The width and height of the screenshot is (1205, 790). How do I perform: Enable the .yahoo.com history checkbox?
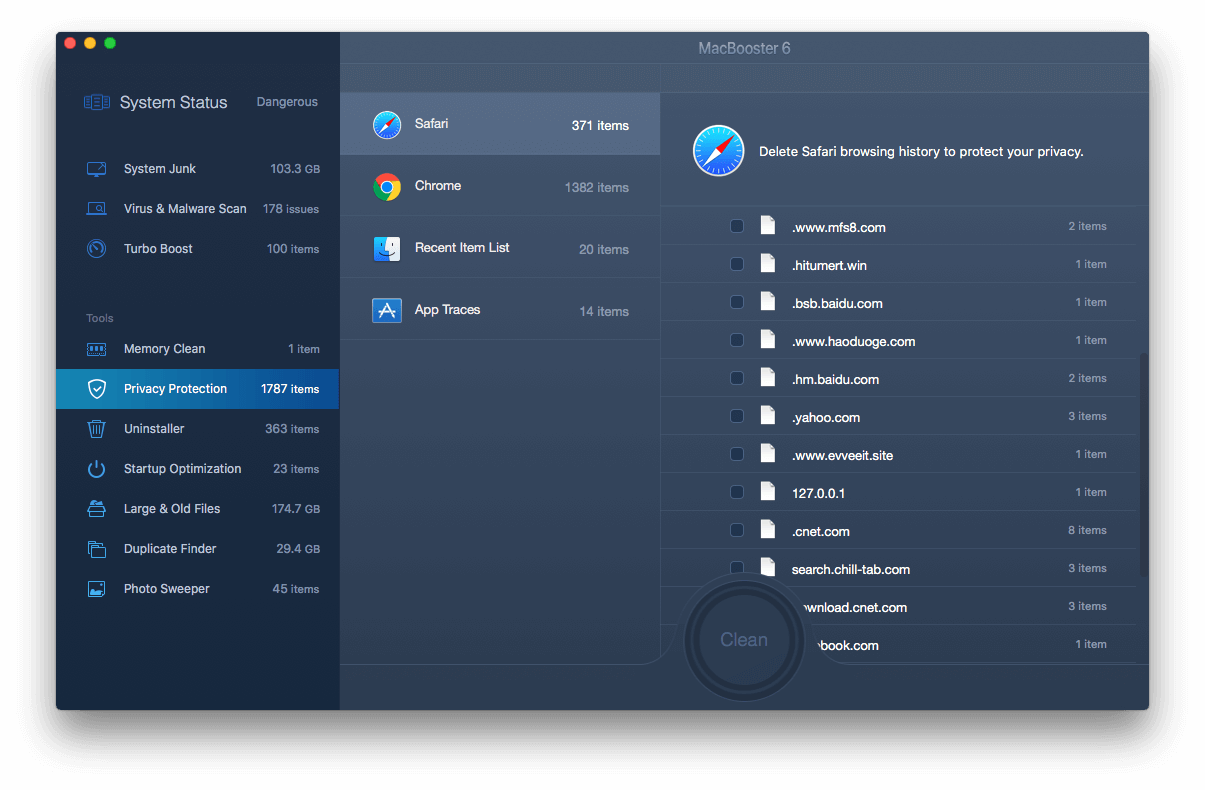(x=737, y=417)
